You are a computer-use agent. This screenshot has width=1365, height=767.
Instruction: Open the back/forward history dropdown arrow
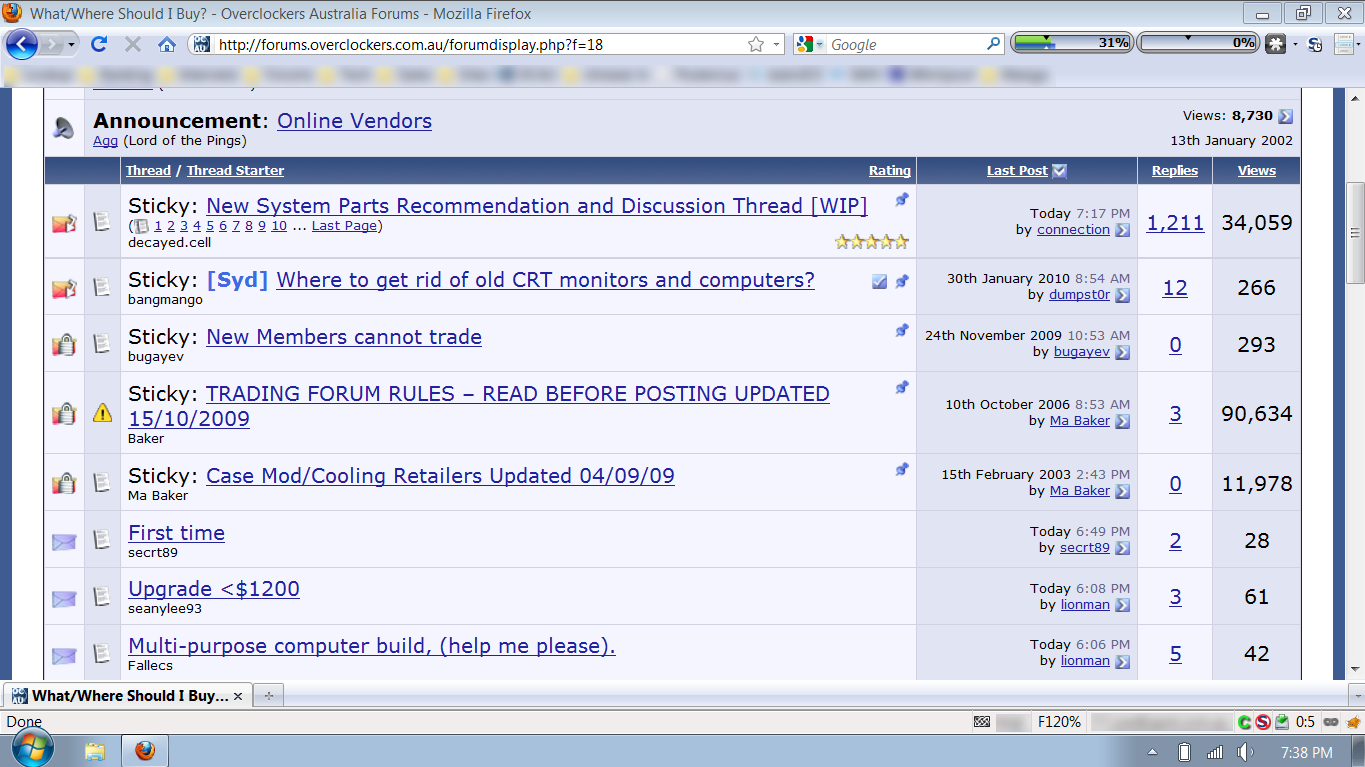72,44
